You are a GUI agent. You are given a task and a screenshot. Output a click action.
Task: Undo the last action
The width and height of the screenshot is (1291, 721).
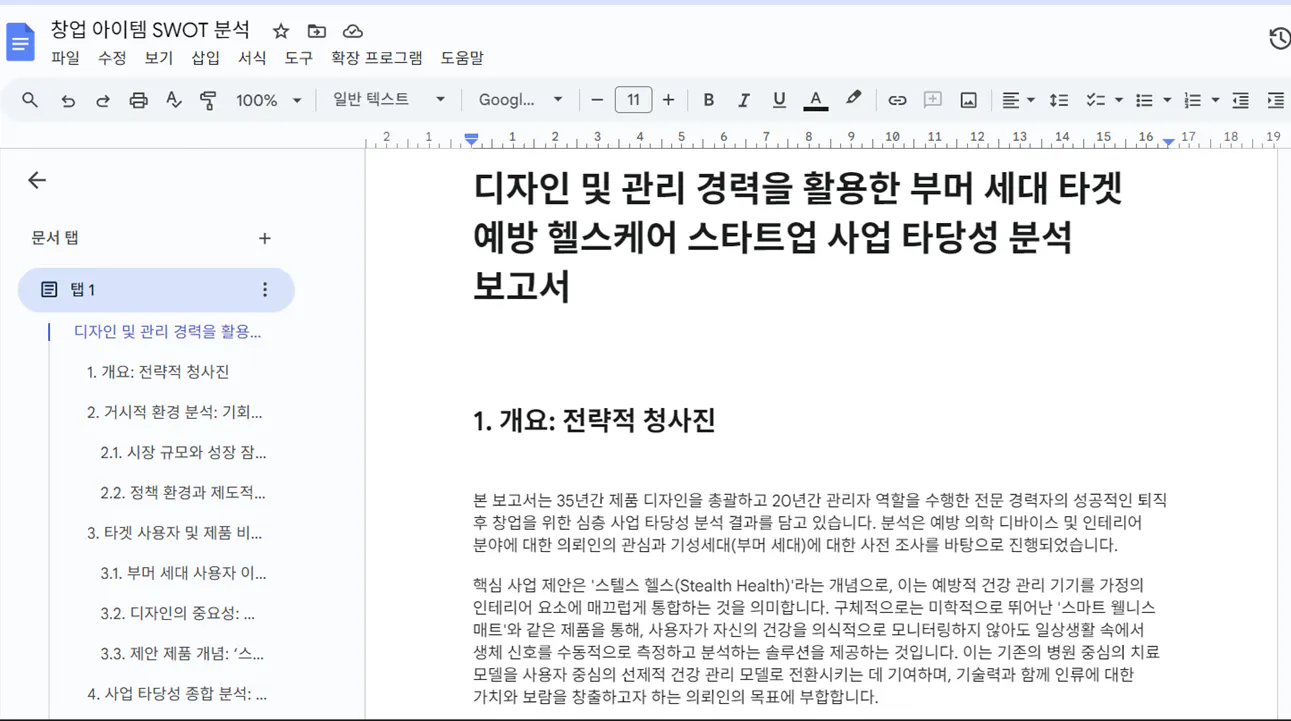68,100
